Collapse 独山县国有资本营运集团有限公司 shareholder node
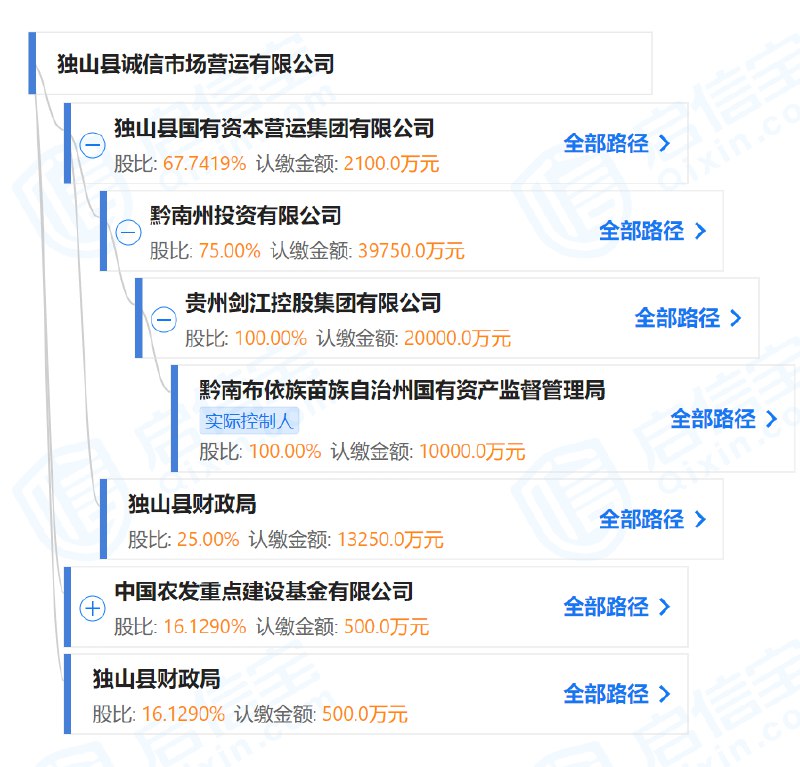Viewport: 800px width, 767px height. point(93,143)
